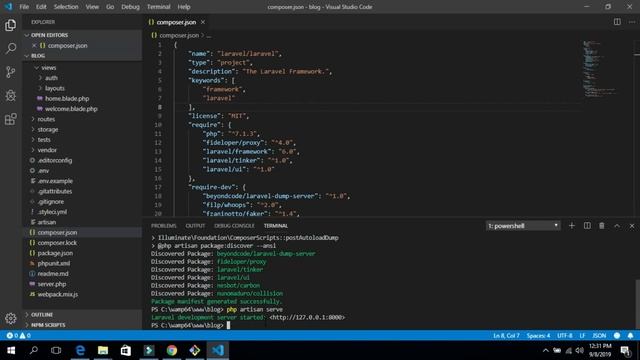Open the Debug view in activity bar
This screenshot has width=640, height=360.
[x=11, y=96]
